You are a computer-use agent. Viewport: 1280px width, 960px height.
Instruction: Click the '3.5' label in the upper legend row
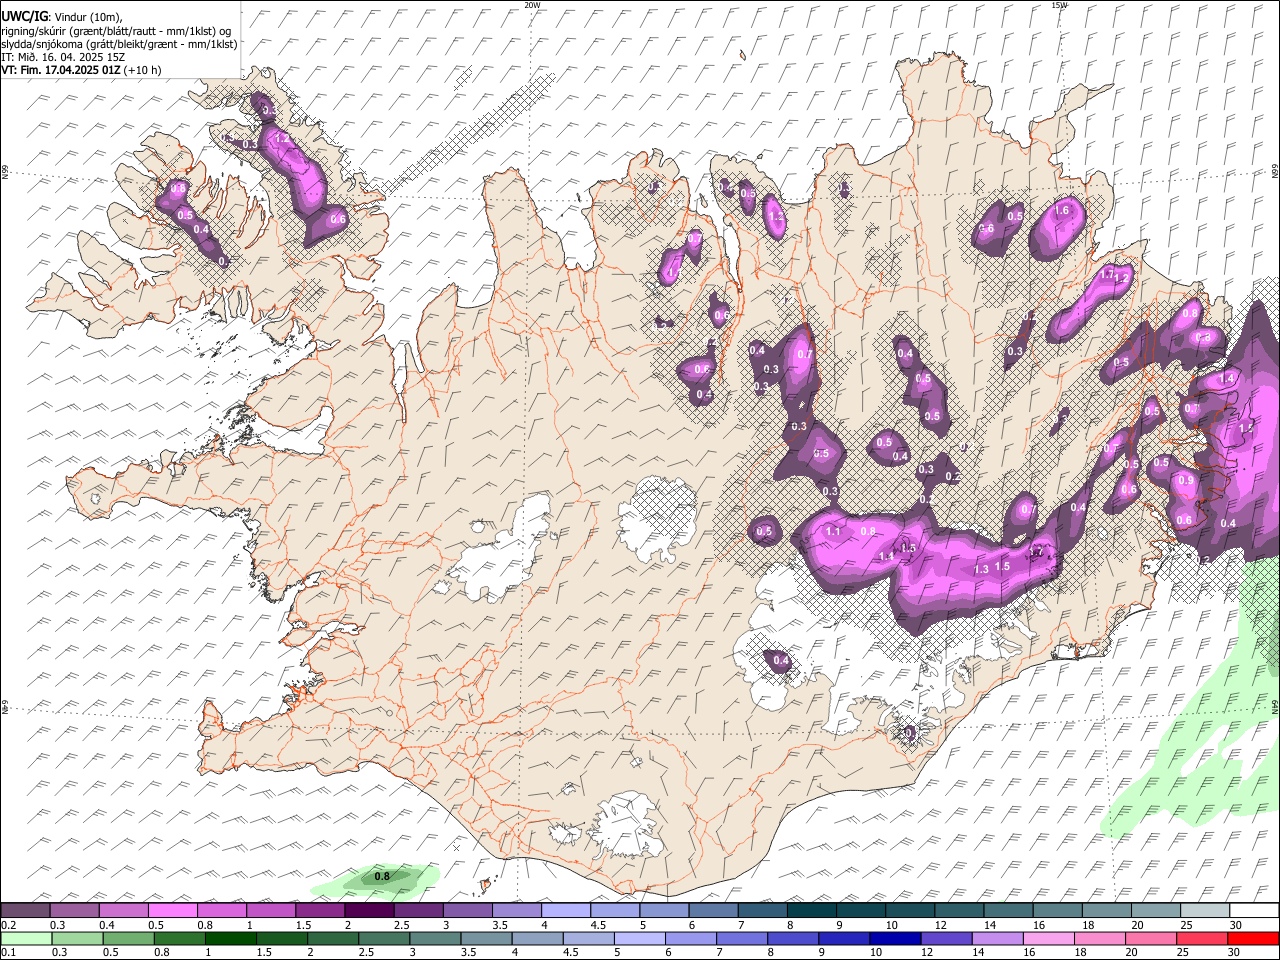coord(501,925)
